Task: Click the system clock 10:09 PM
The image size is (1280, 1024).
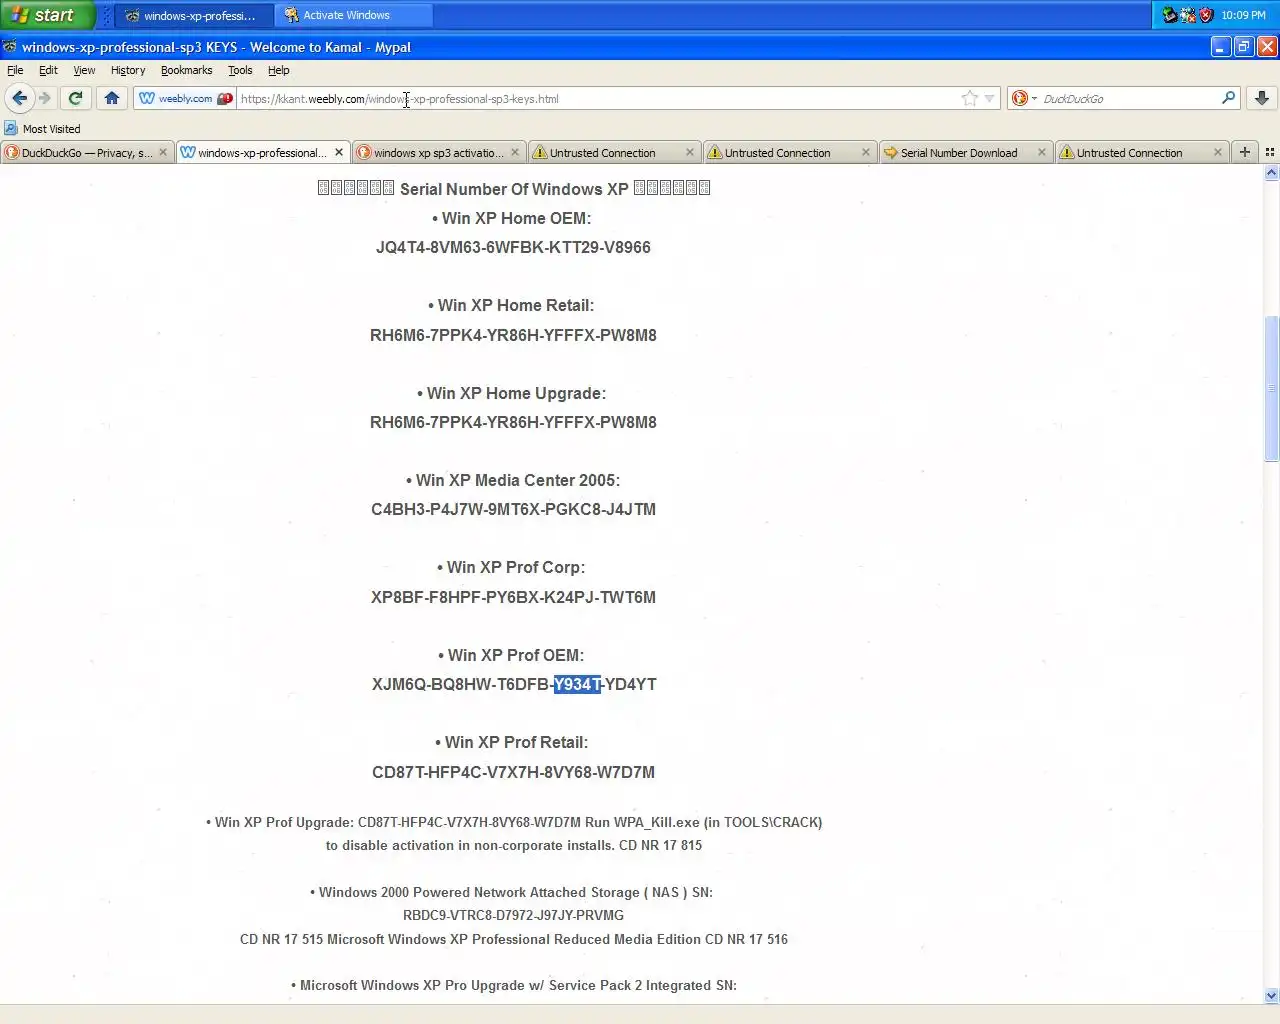Action: [1243, 15]
